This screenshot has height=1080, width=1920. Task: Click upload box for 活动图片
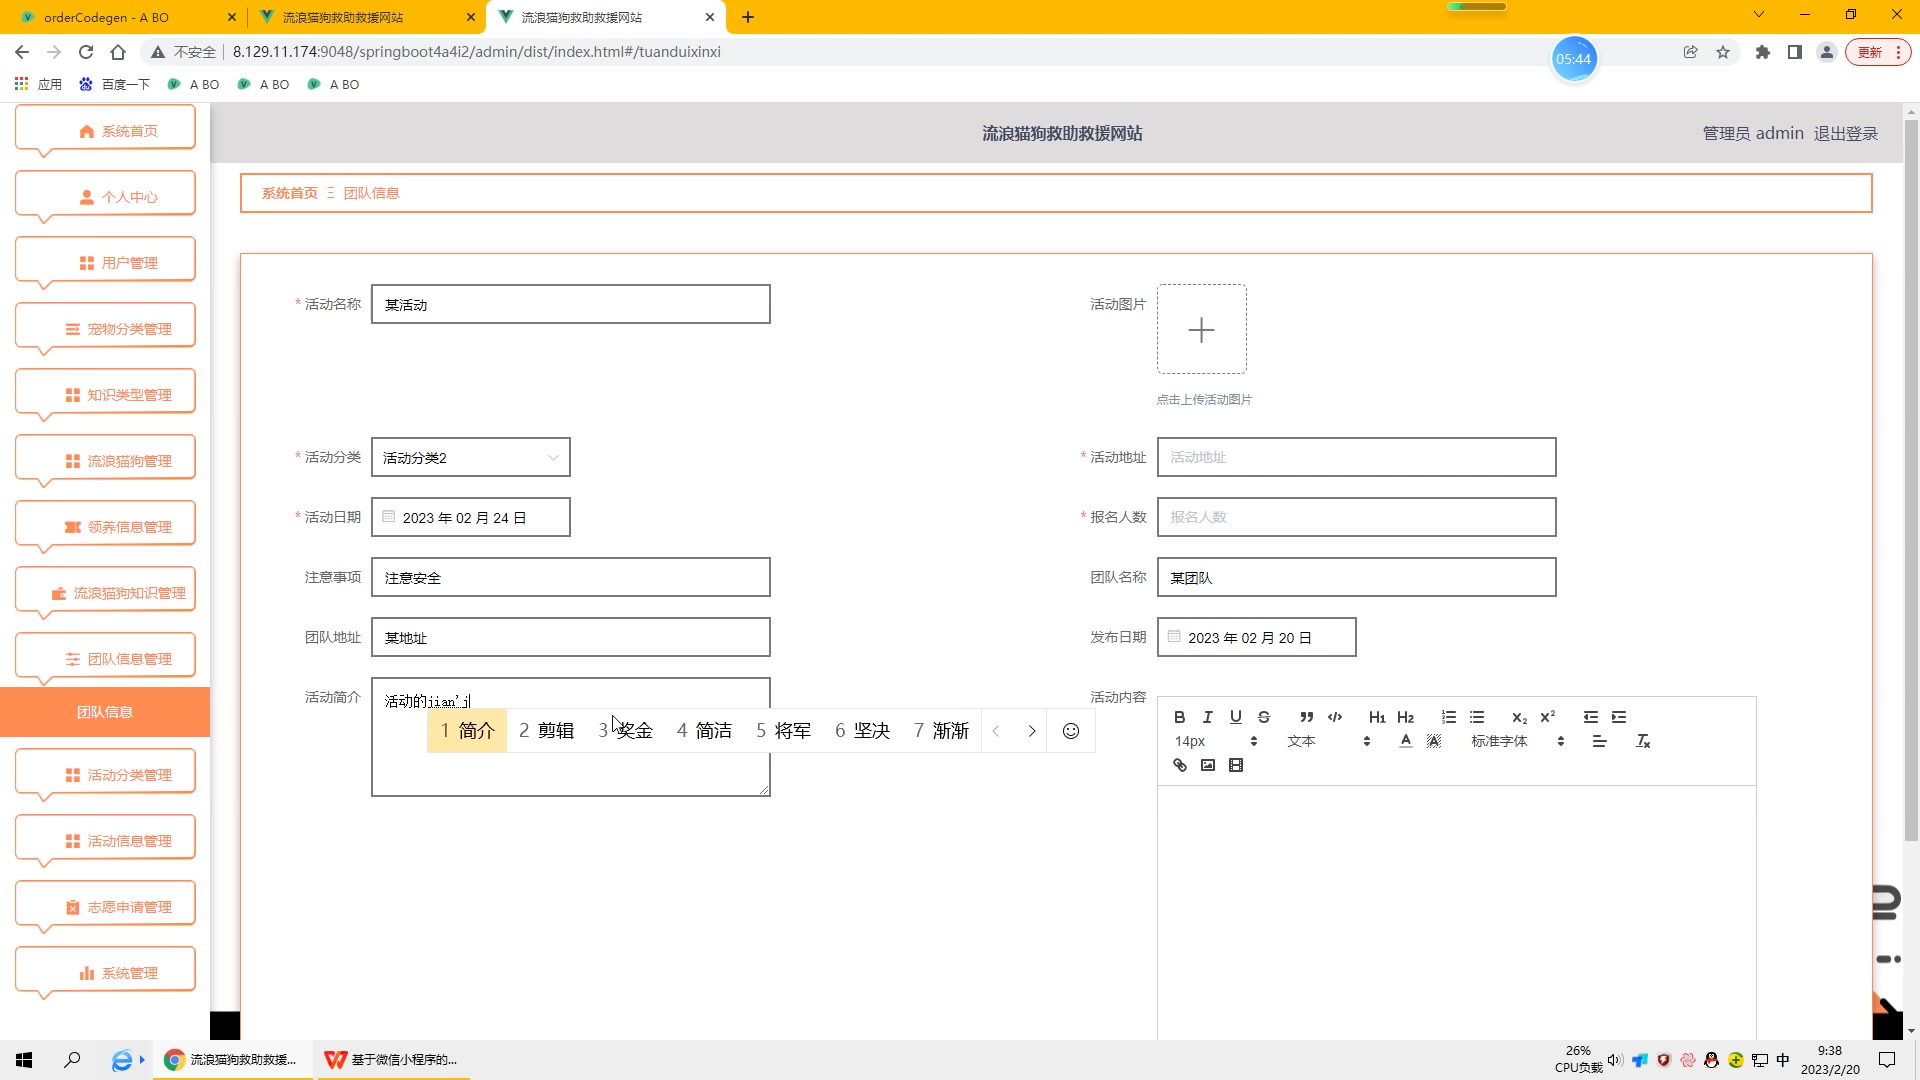point(1201,329)
